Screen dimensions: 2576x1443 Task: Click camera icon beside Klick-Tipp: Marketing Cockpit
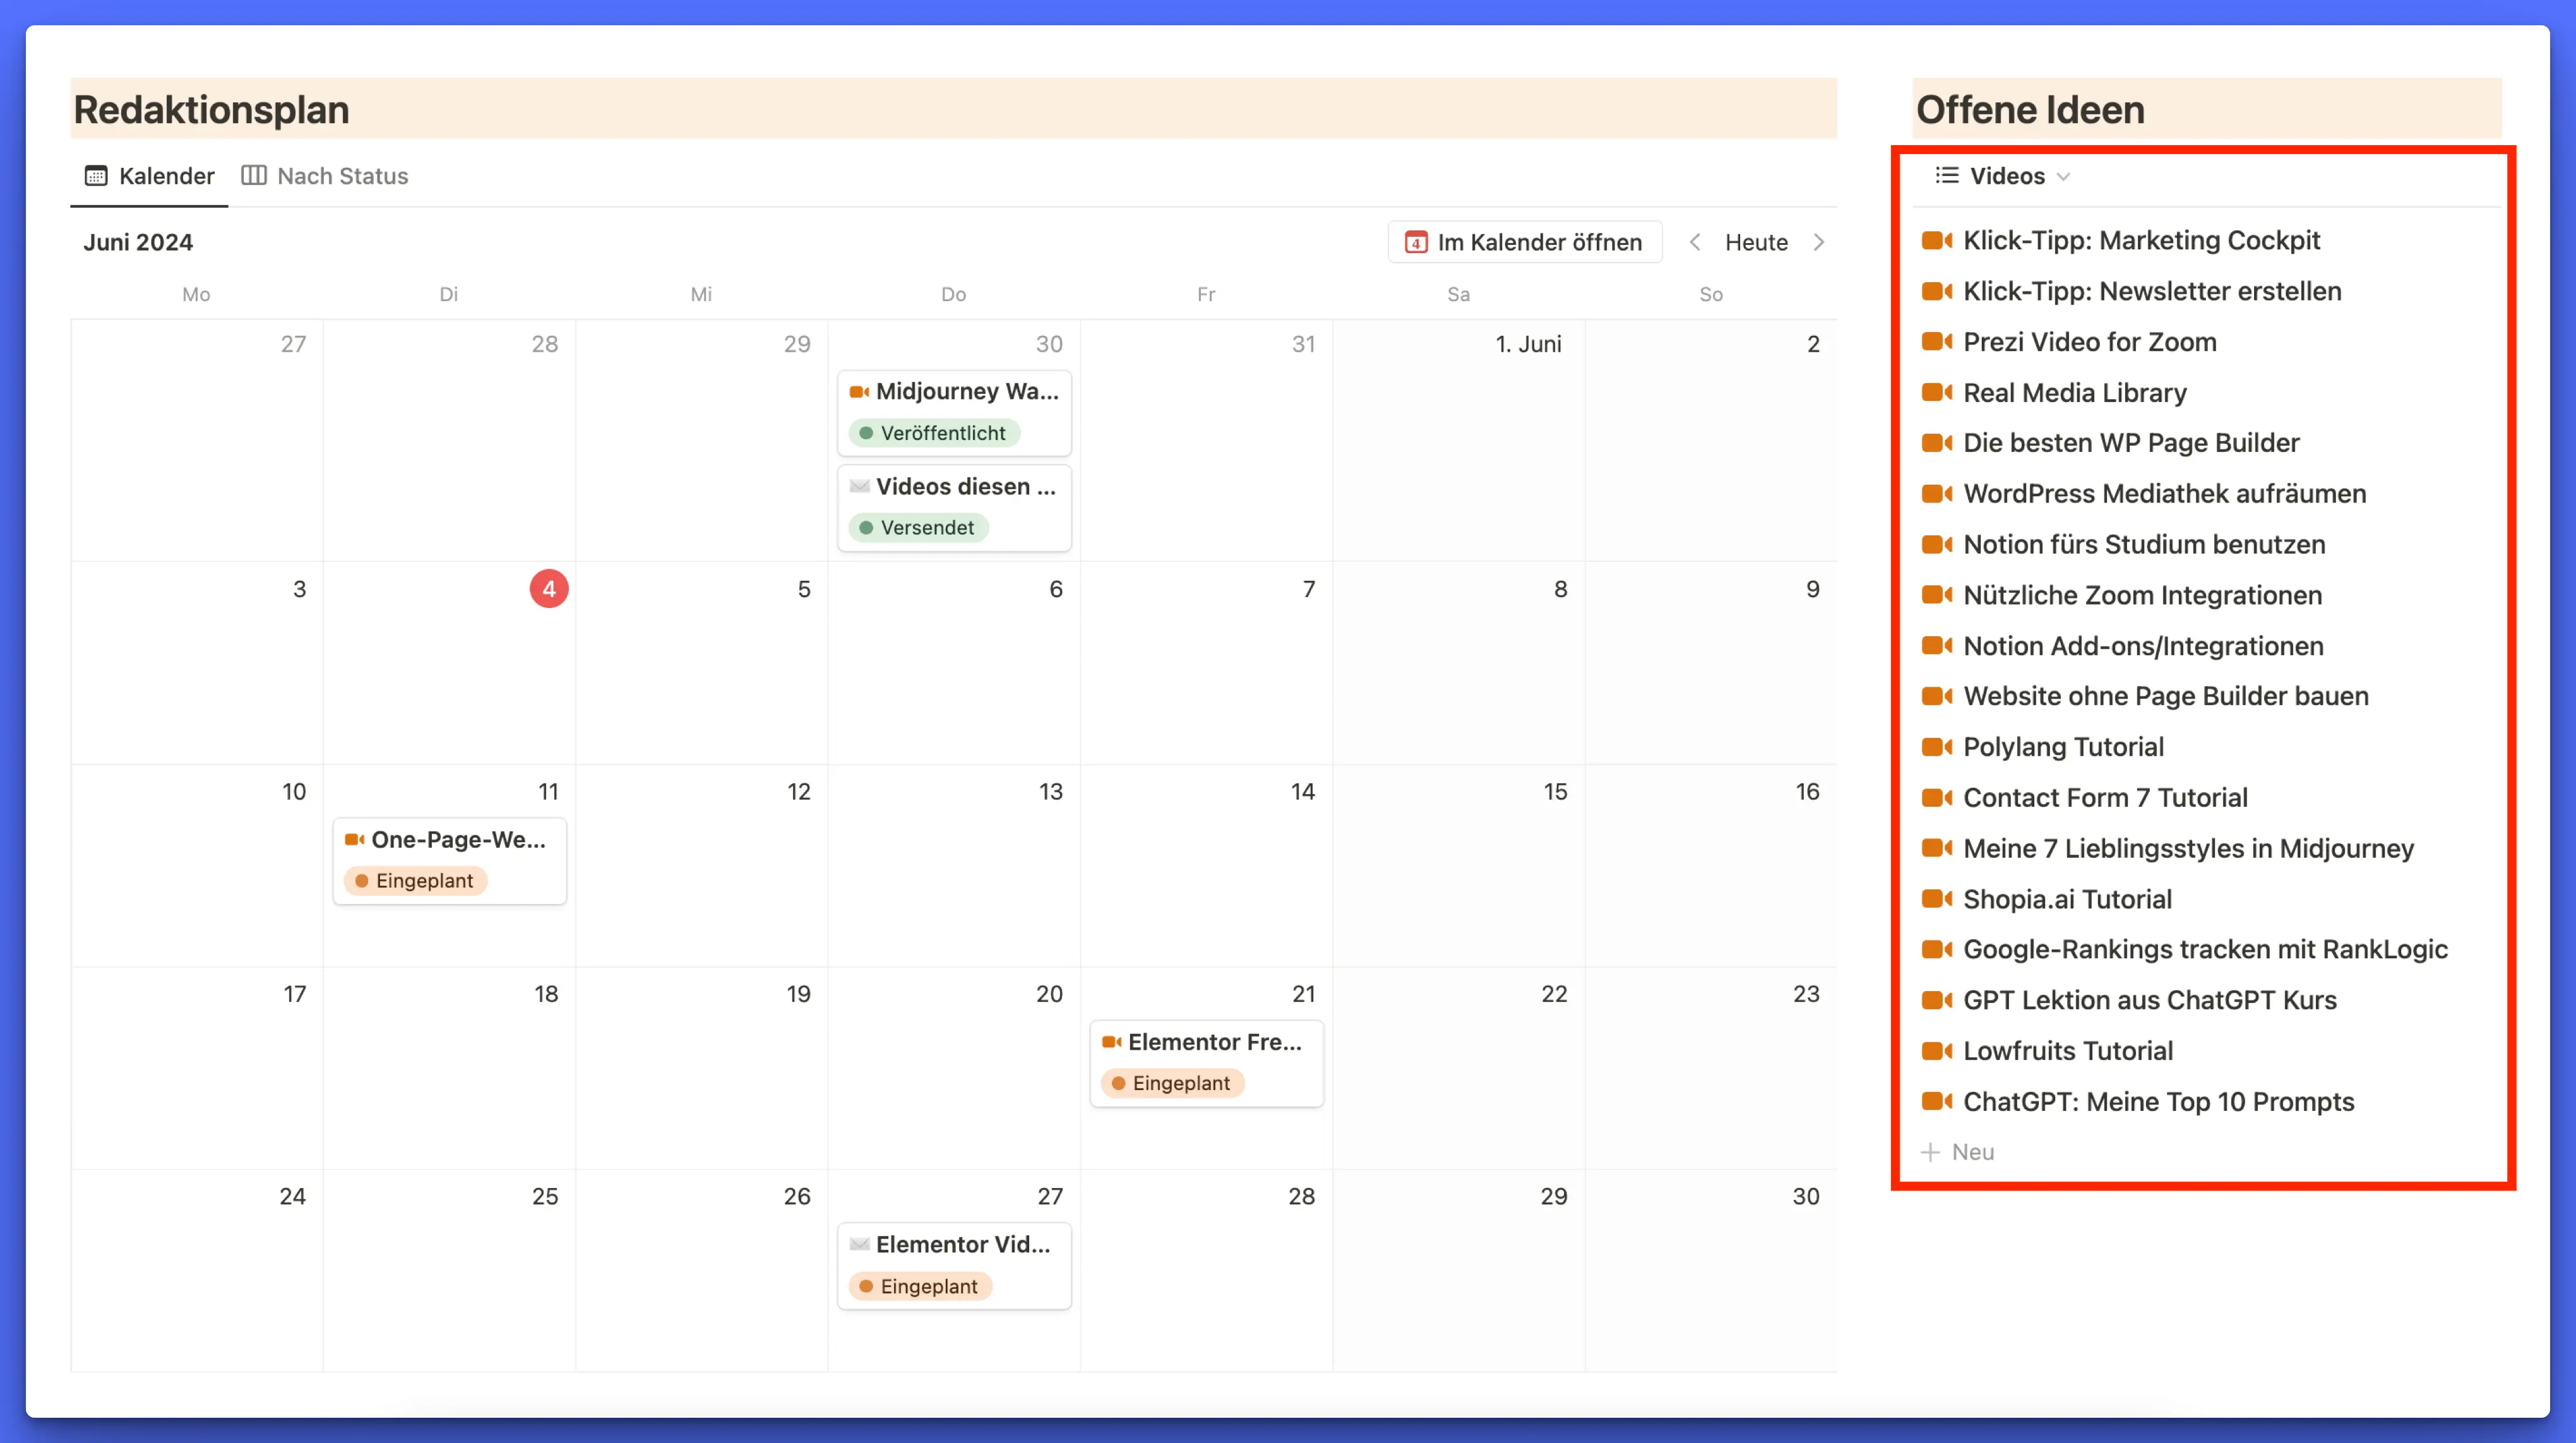click(1936, 240)
